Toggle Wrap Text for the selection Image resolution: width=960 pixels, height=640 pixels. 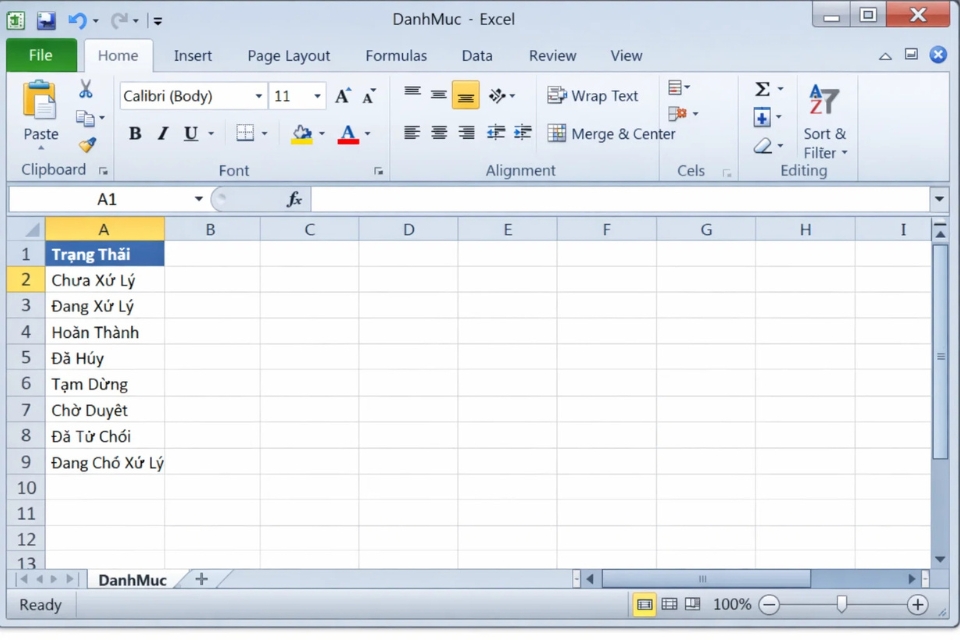tap(594, 95)
